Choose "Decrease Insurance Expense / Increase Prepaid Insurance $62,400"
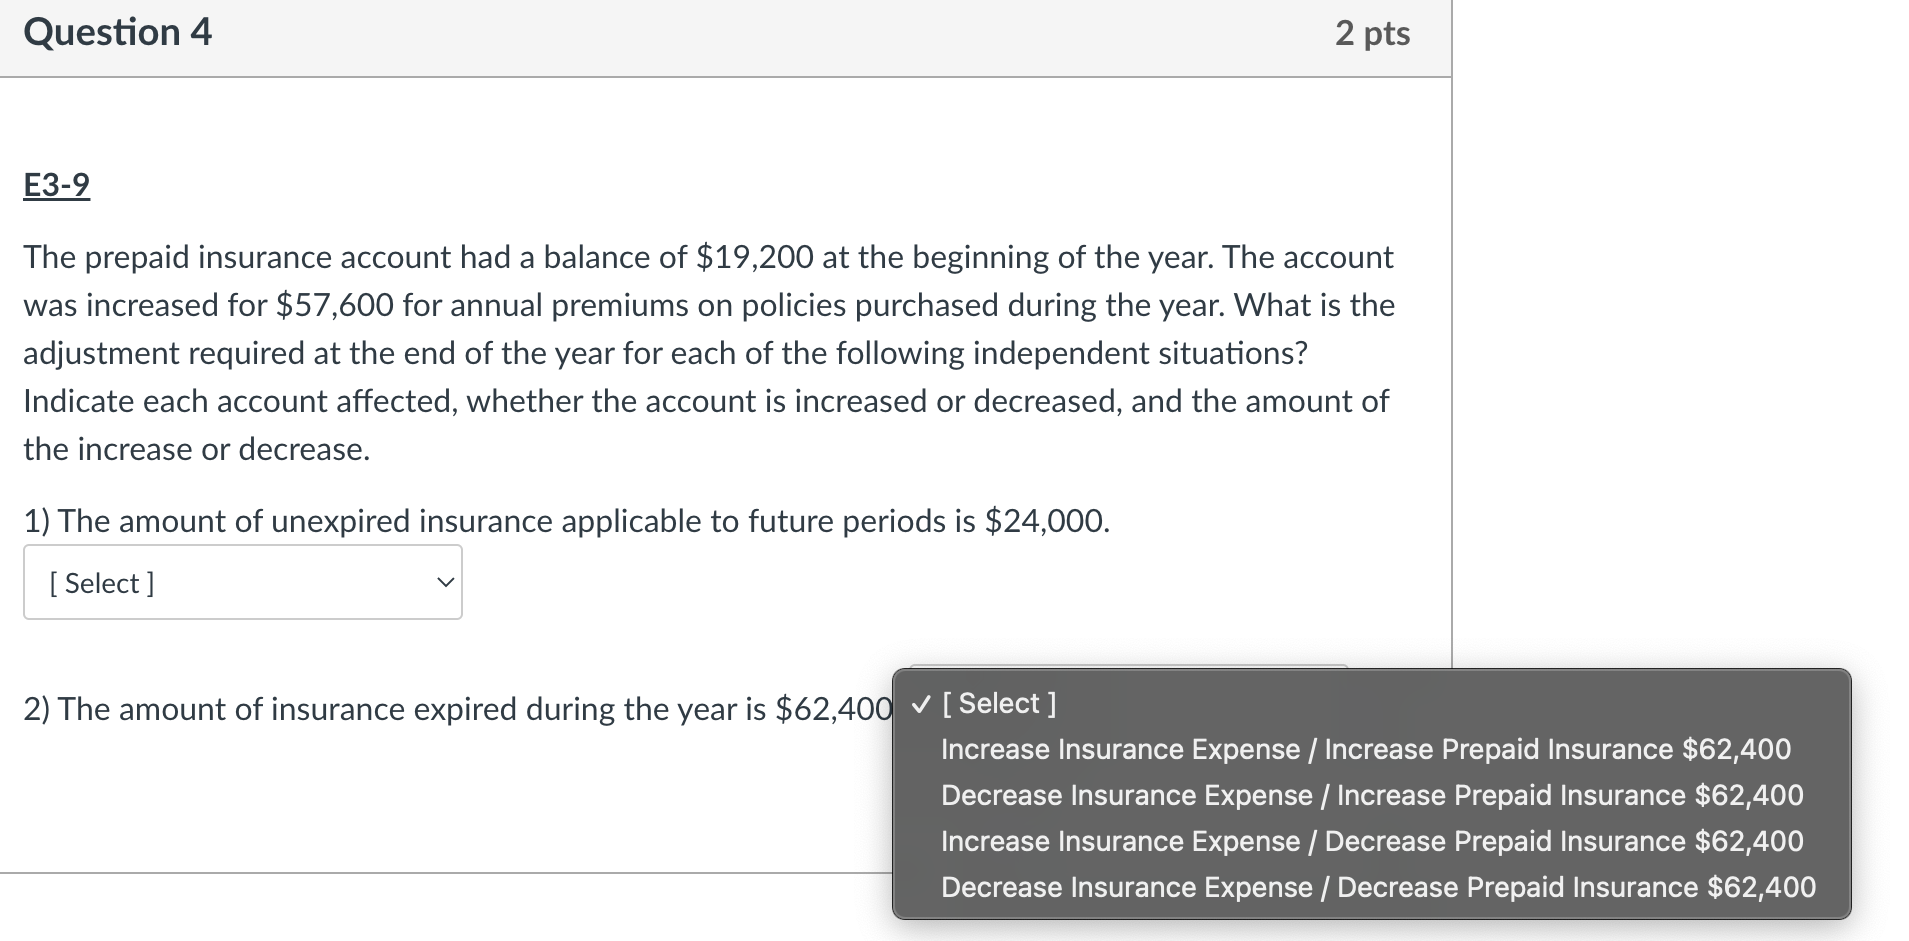 click(1373, 795)
